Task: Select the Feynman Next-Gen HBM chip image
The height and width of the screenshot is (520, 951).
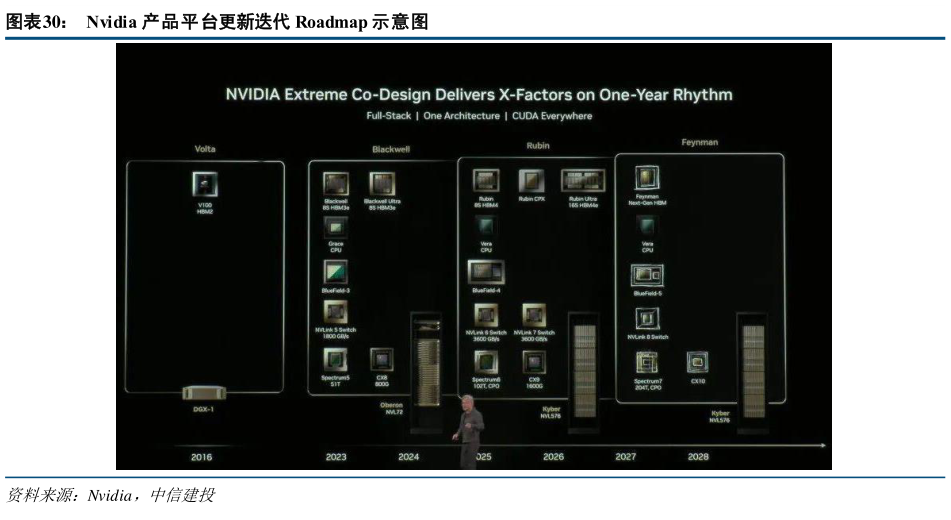Action: [x=647, y=178]
